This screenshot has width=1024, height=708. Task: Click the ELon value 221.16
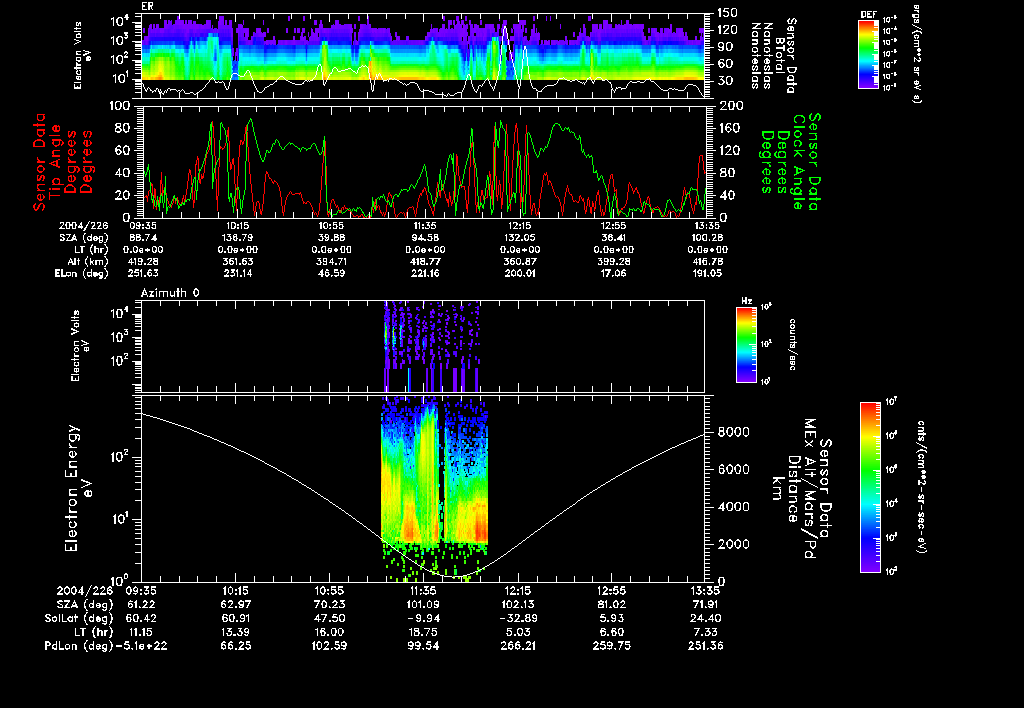click(425, 273)
